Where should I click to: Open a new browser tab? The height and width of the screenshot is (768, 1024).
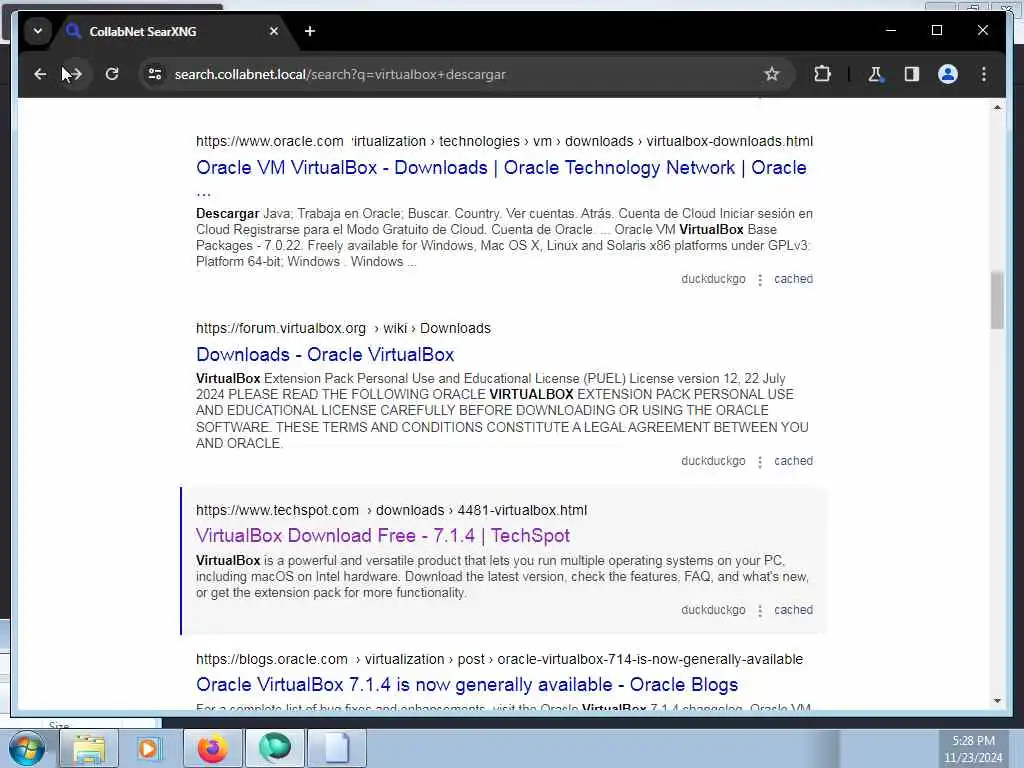tap(310, 31)
